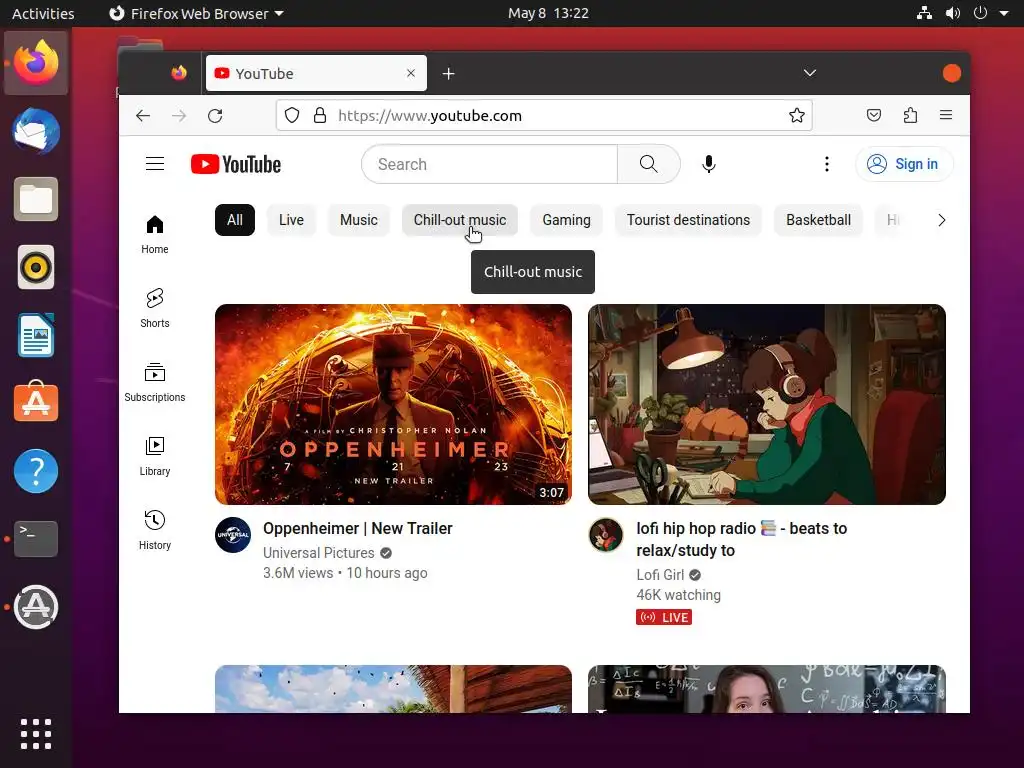Open Ubuntu Software from dock
Screen dimensions: 1024x768
[36, 402]
